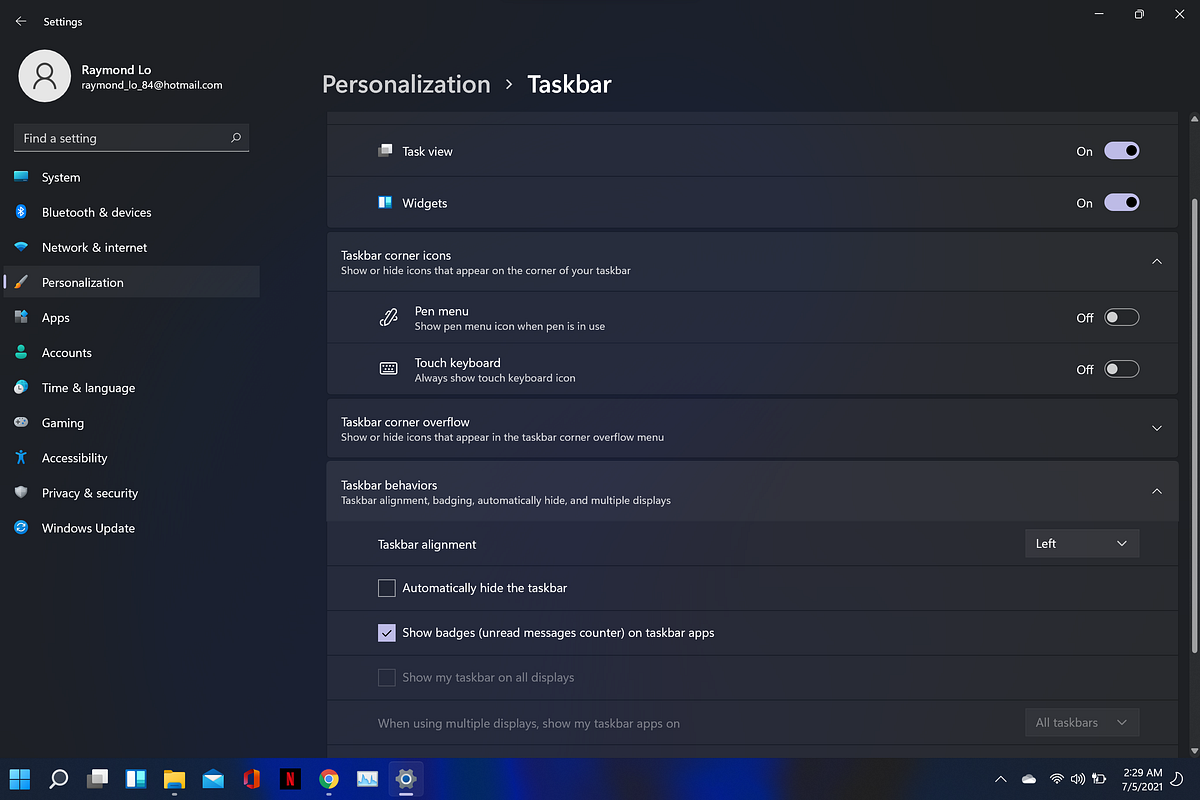The height and width of the screenshot is (800, 1200).
Task: Select Bluetooth & devices in the sidebar
Action: coord(96,212)
